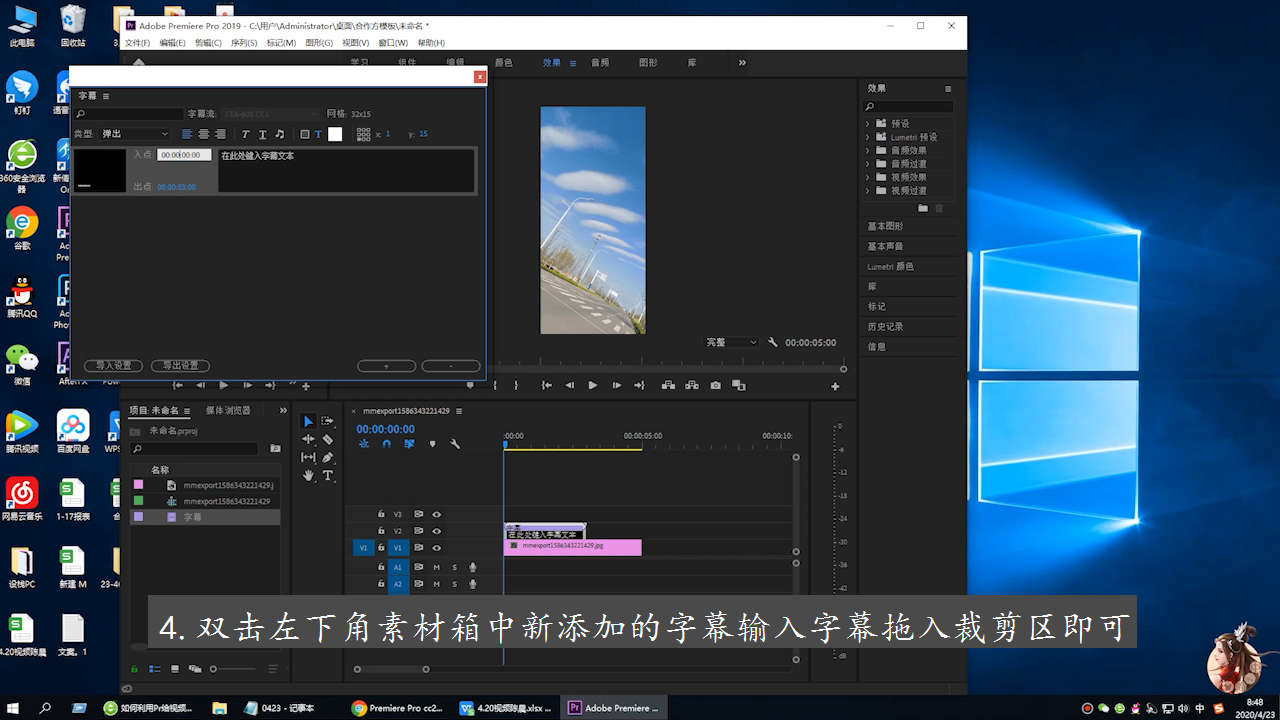
Task: Toggle caption background color box icon
Action: [305, 134]
